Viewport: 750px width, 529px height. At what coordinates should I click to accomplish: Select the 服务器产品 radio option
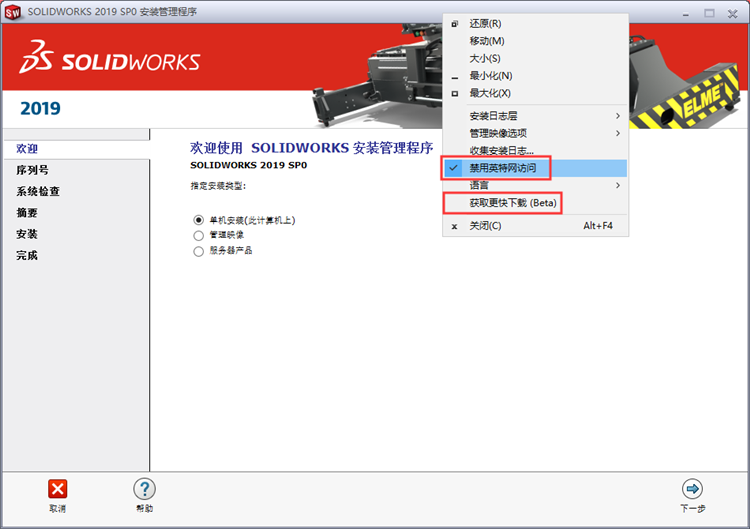click(x=199, y=251)
